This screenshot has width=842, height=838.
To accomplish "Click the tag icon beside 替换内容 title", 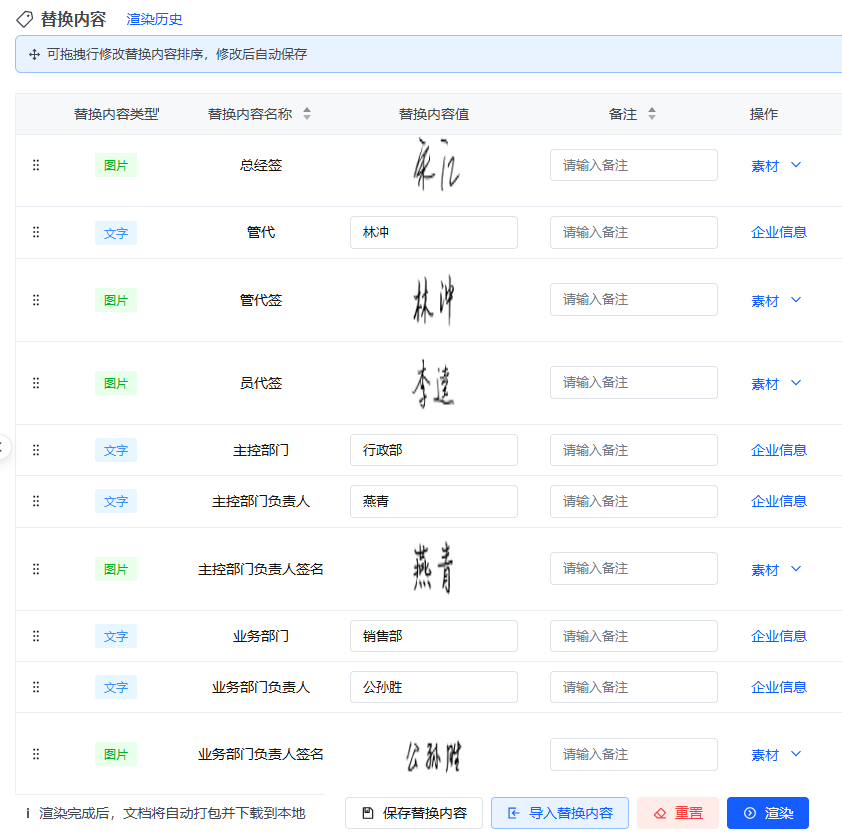I will pyautogui.click(x=22, y=19).
